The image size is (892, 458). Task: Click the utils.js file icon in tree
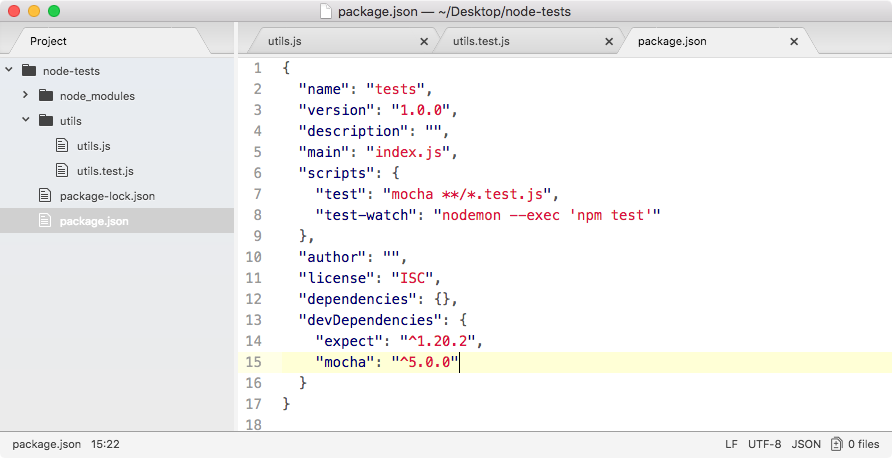[x=62, y=146]
